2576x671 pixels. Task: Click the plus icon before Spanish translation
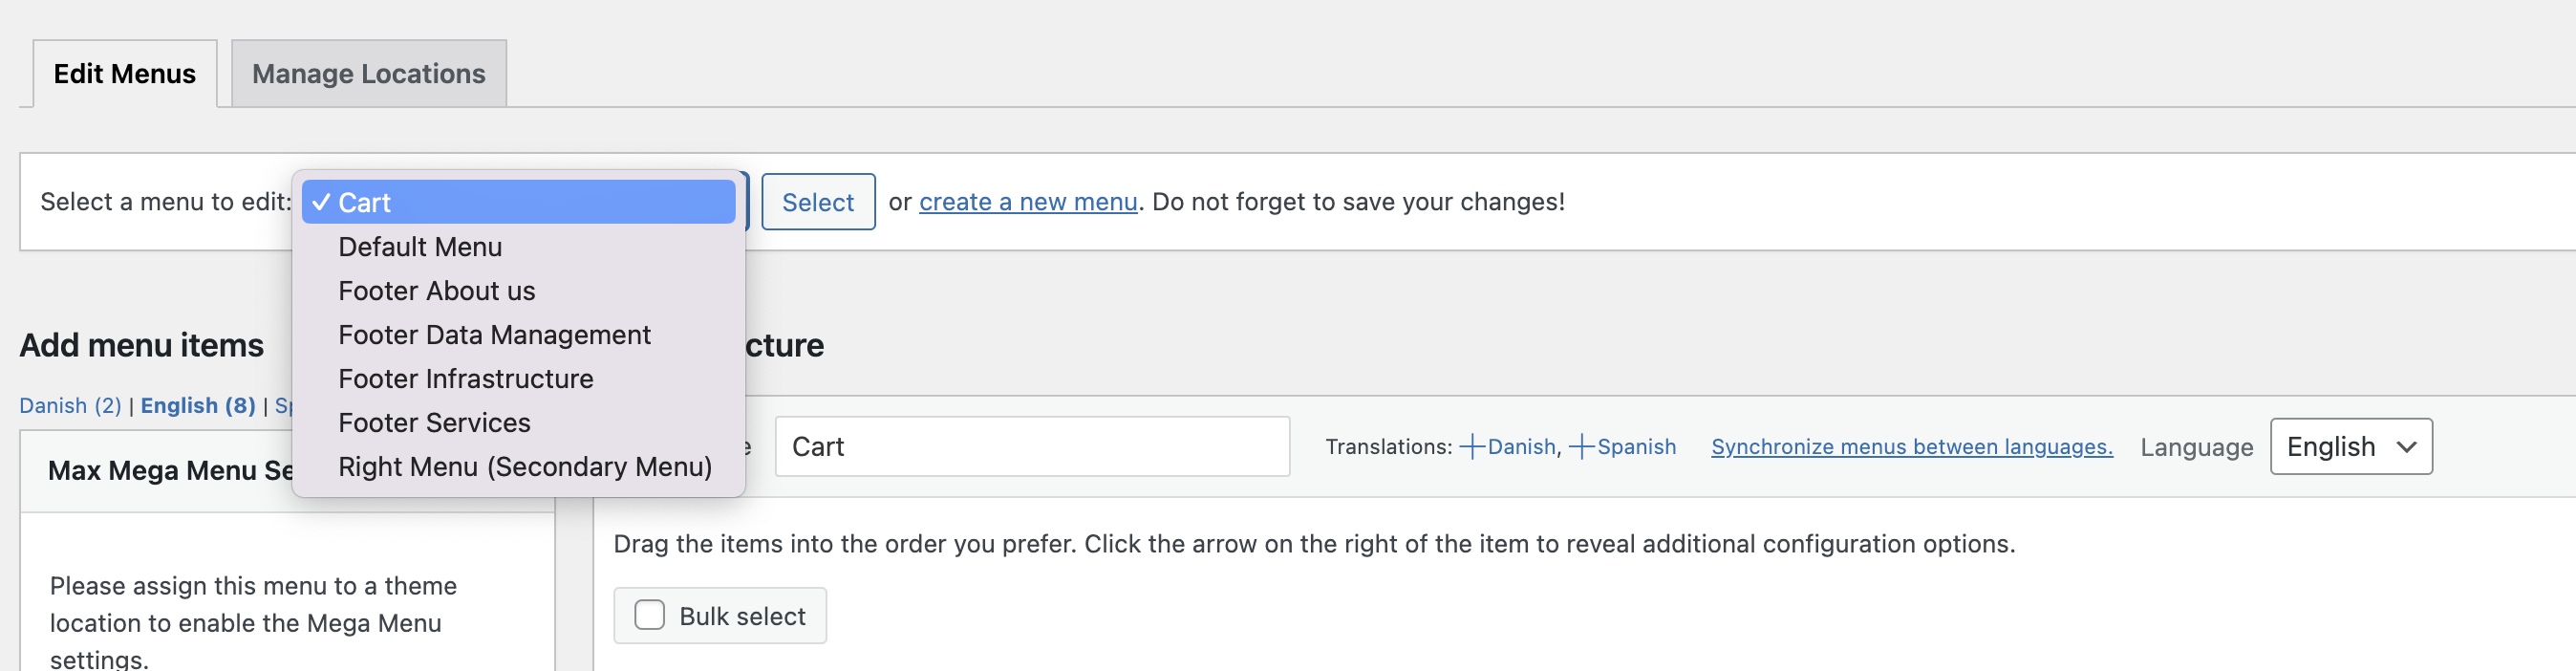pyautogui.click(x=1581, y=447)
